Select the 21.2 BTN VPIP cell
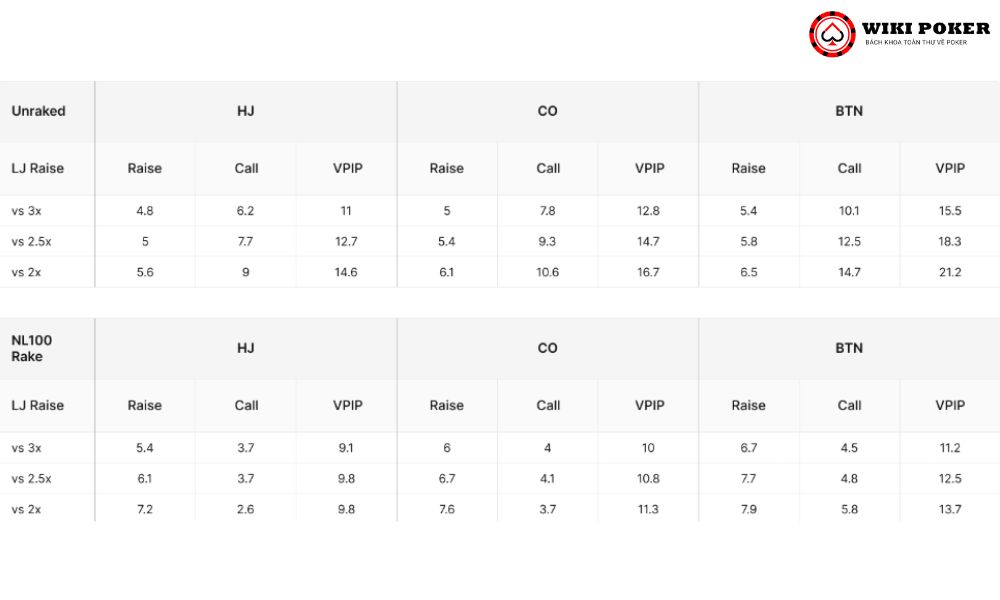1000x600 pixels. [x=950, y=272]
